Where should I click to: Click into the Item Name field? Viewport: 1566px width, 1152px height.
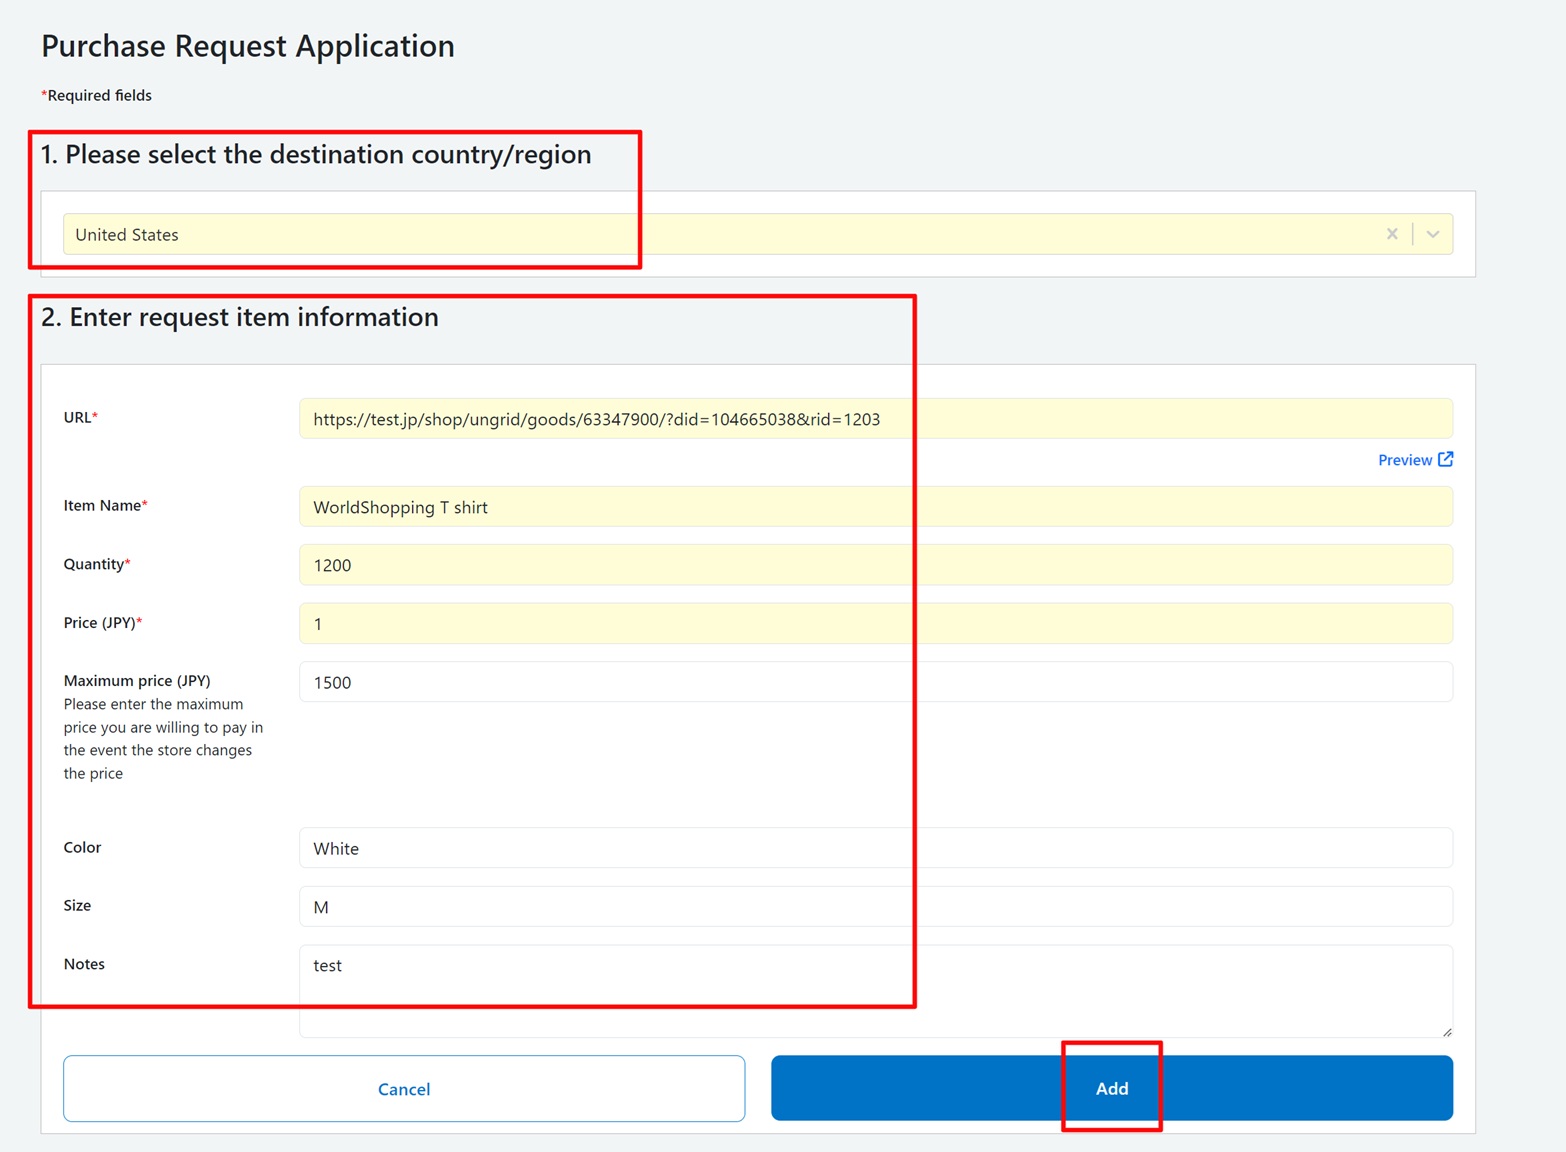[x=875, y=507]
